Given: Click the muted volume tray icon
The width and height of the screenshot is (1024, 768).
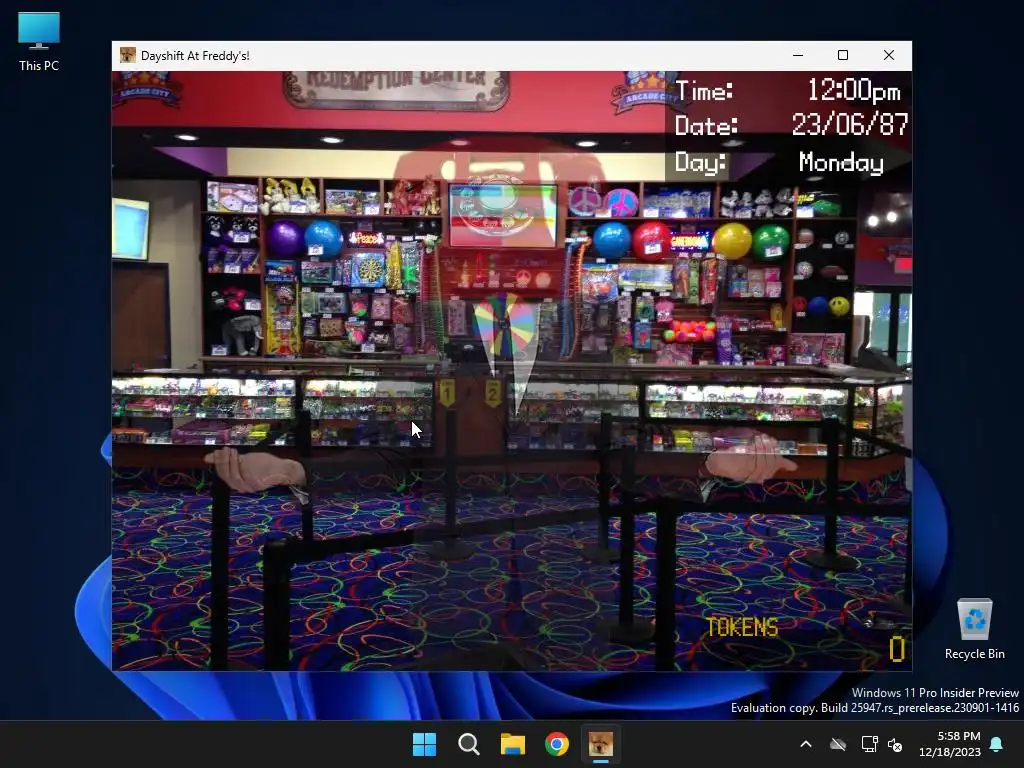Looking at the screenshot, I should tap(895, 744).
